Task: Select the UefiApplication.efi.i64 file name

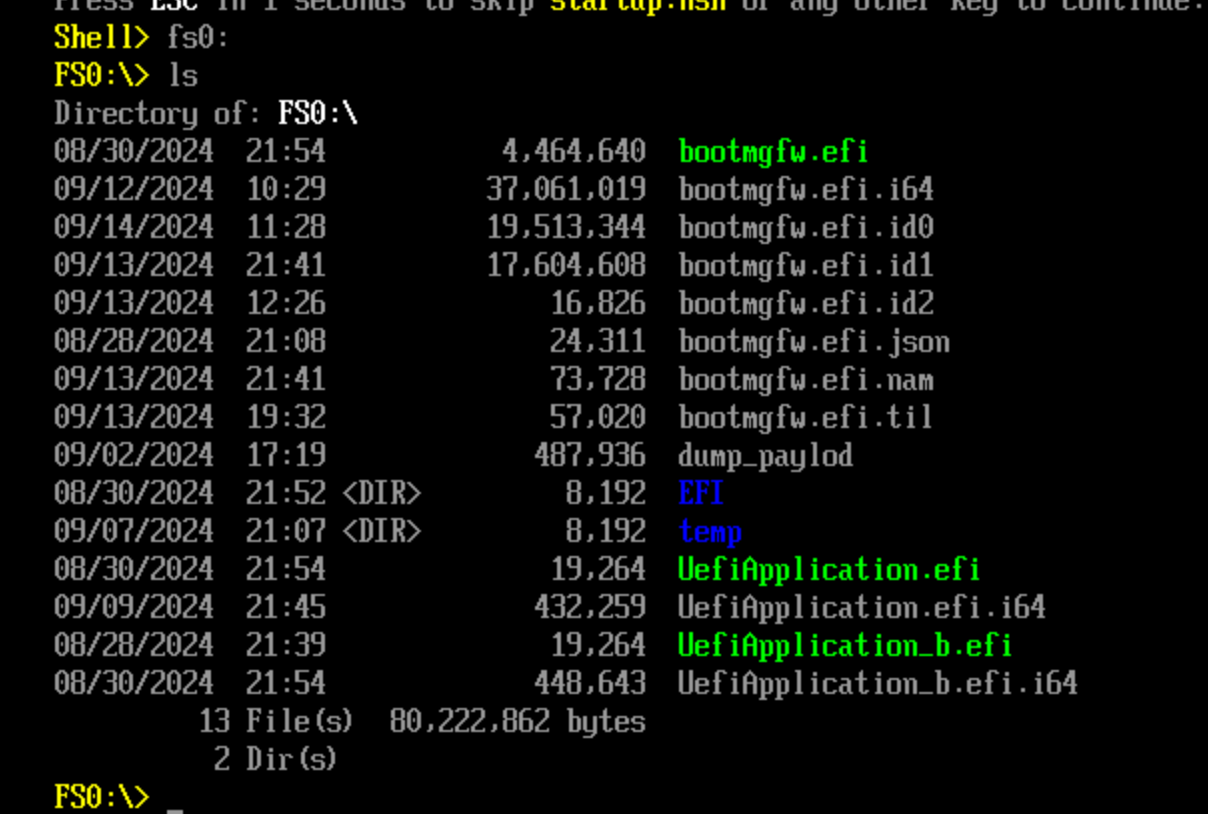Action: tap(862, 608)
